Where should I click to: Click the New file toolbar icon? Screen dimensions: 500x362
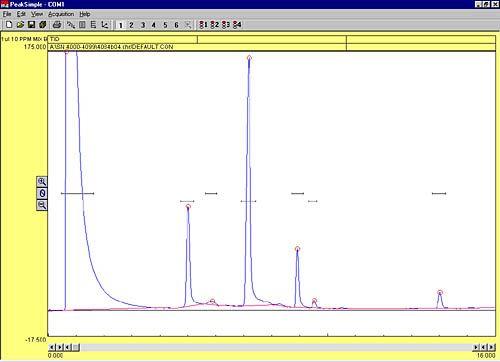coord(9,25)
